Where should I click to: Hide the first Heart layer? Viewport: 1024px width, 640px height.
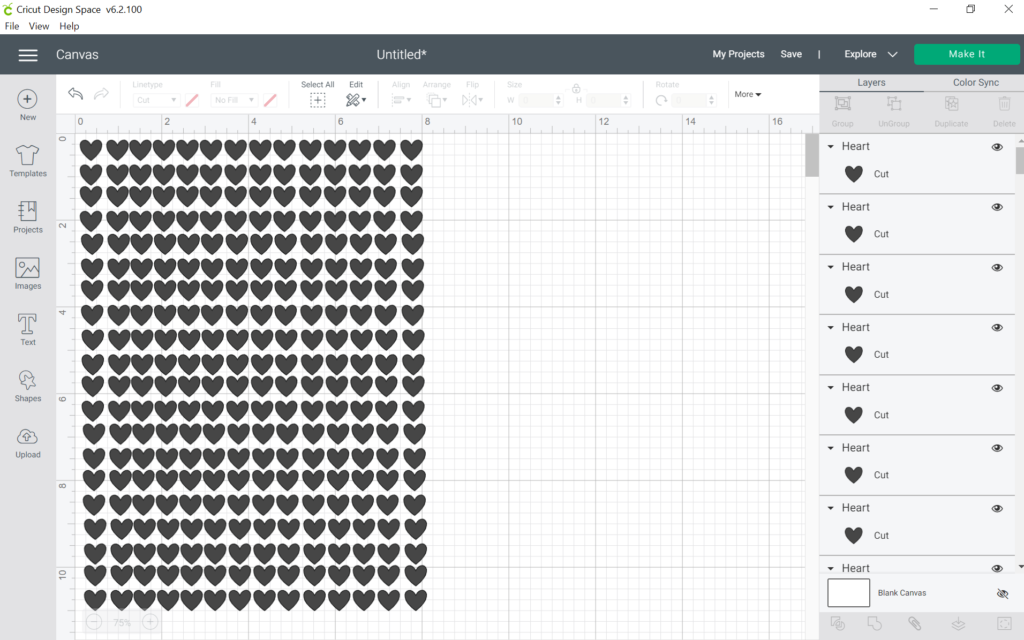pos(997,147)
